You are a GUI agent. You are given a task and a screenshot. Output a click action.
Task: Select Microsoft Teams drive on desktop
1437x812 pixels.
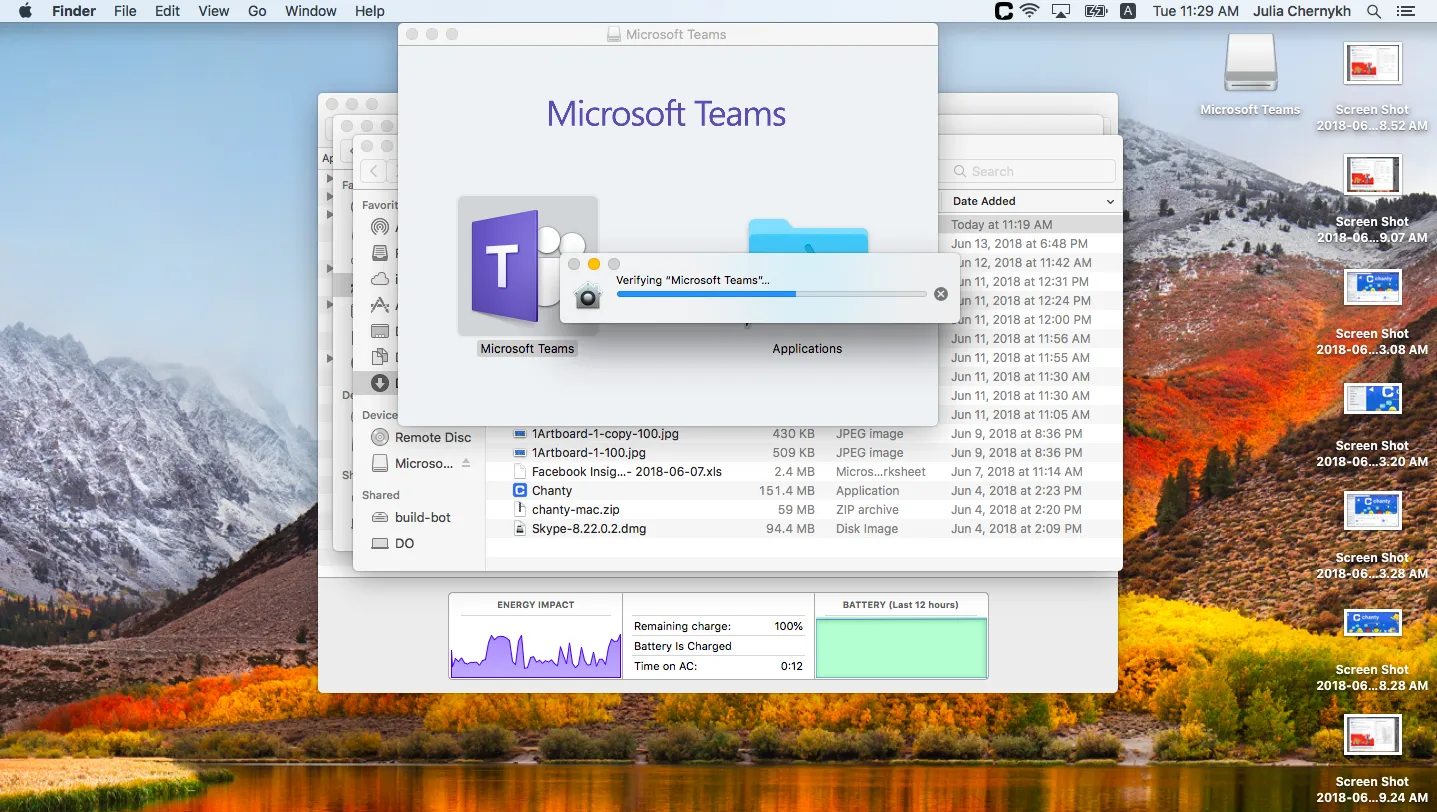point(1250,70)
